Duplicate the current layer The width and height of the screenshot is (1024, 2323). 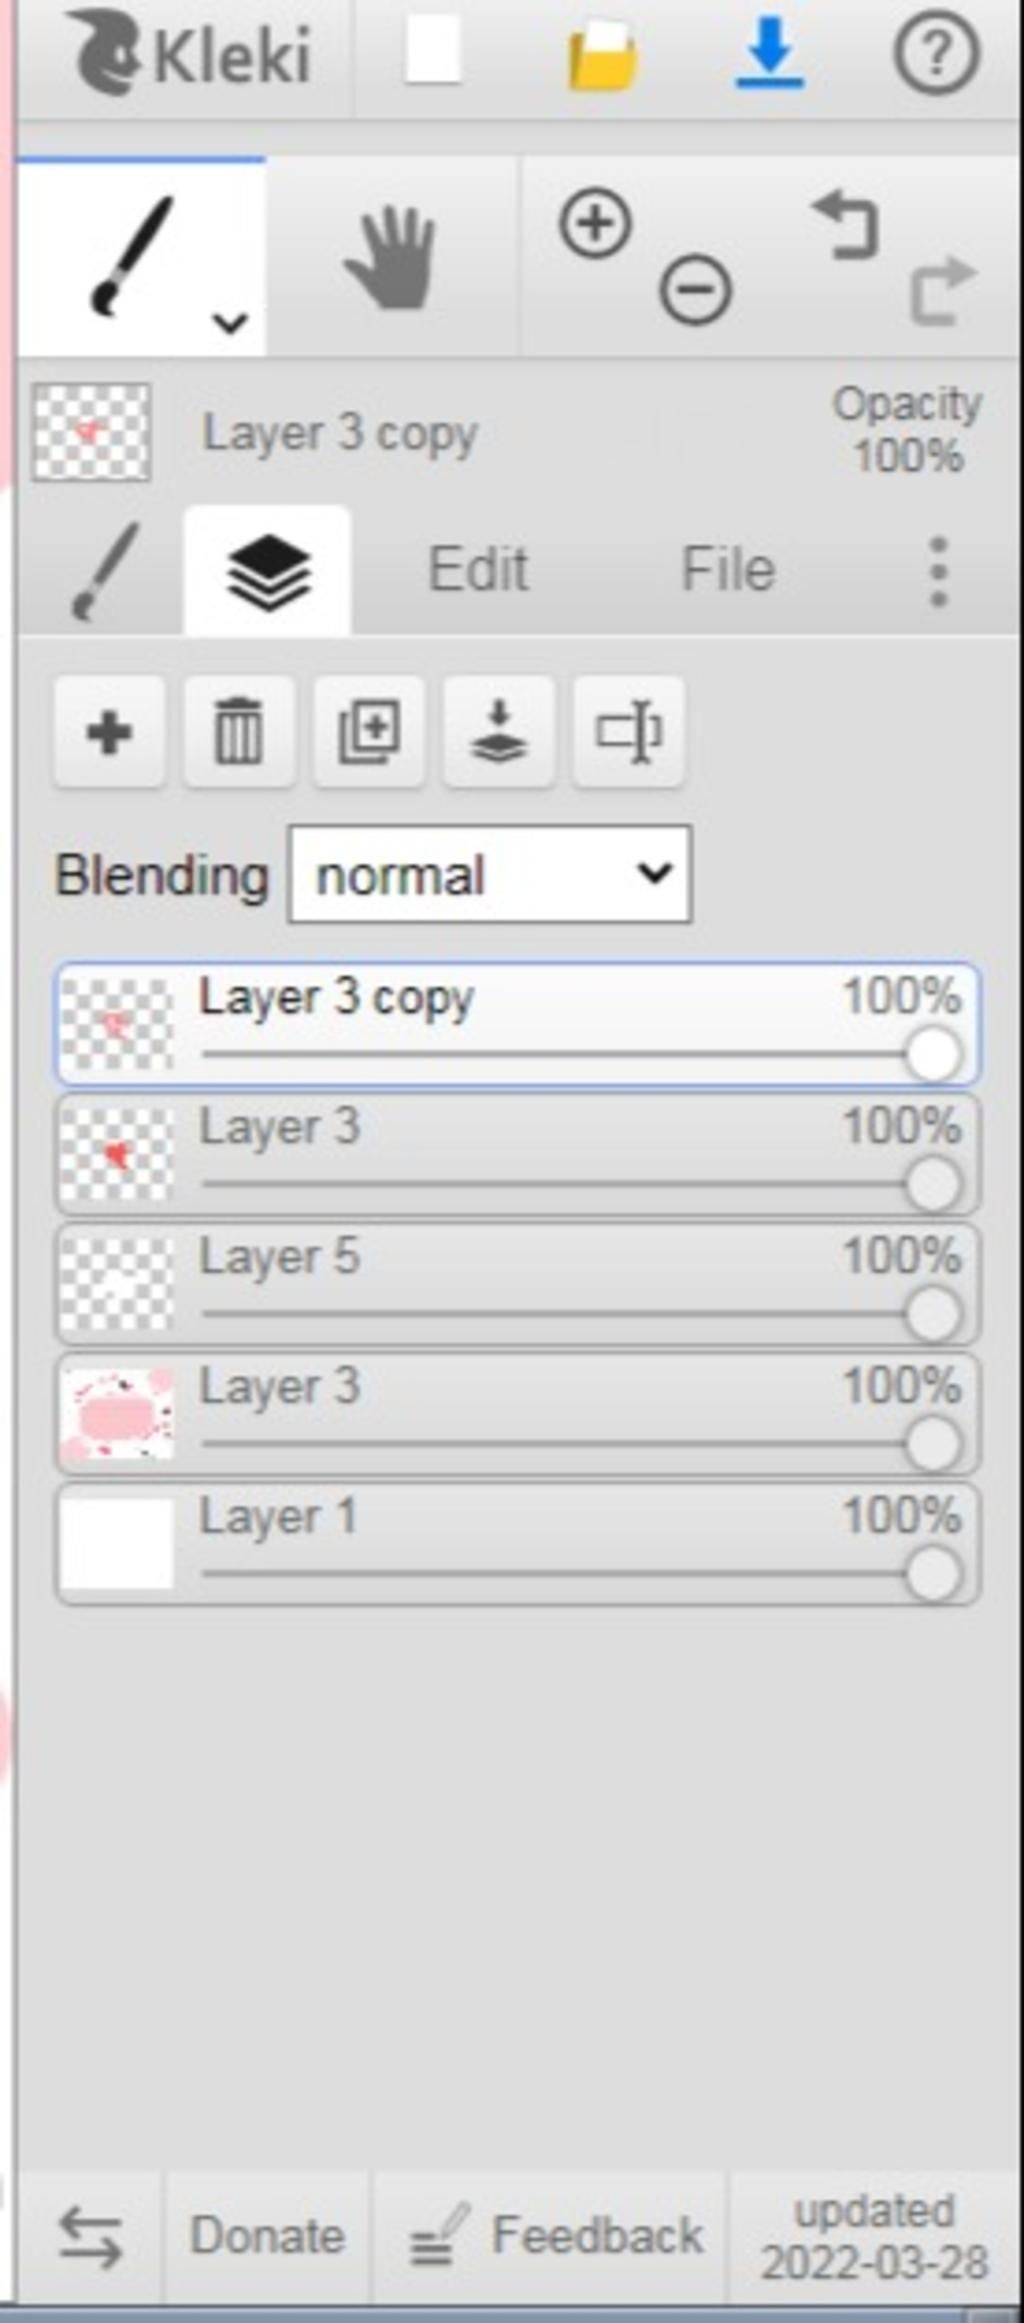coord(369,732)
